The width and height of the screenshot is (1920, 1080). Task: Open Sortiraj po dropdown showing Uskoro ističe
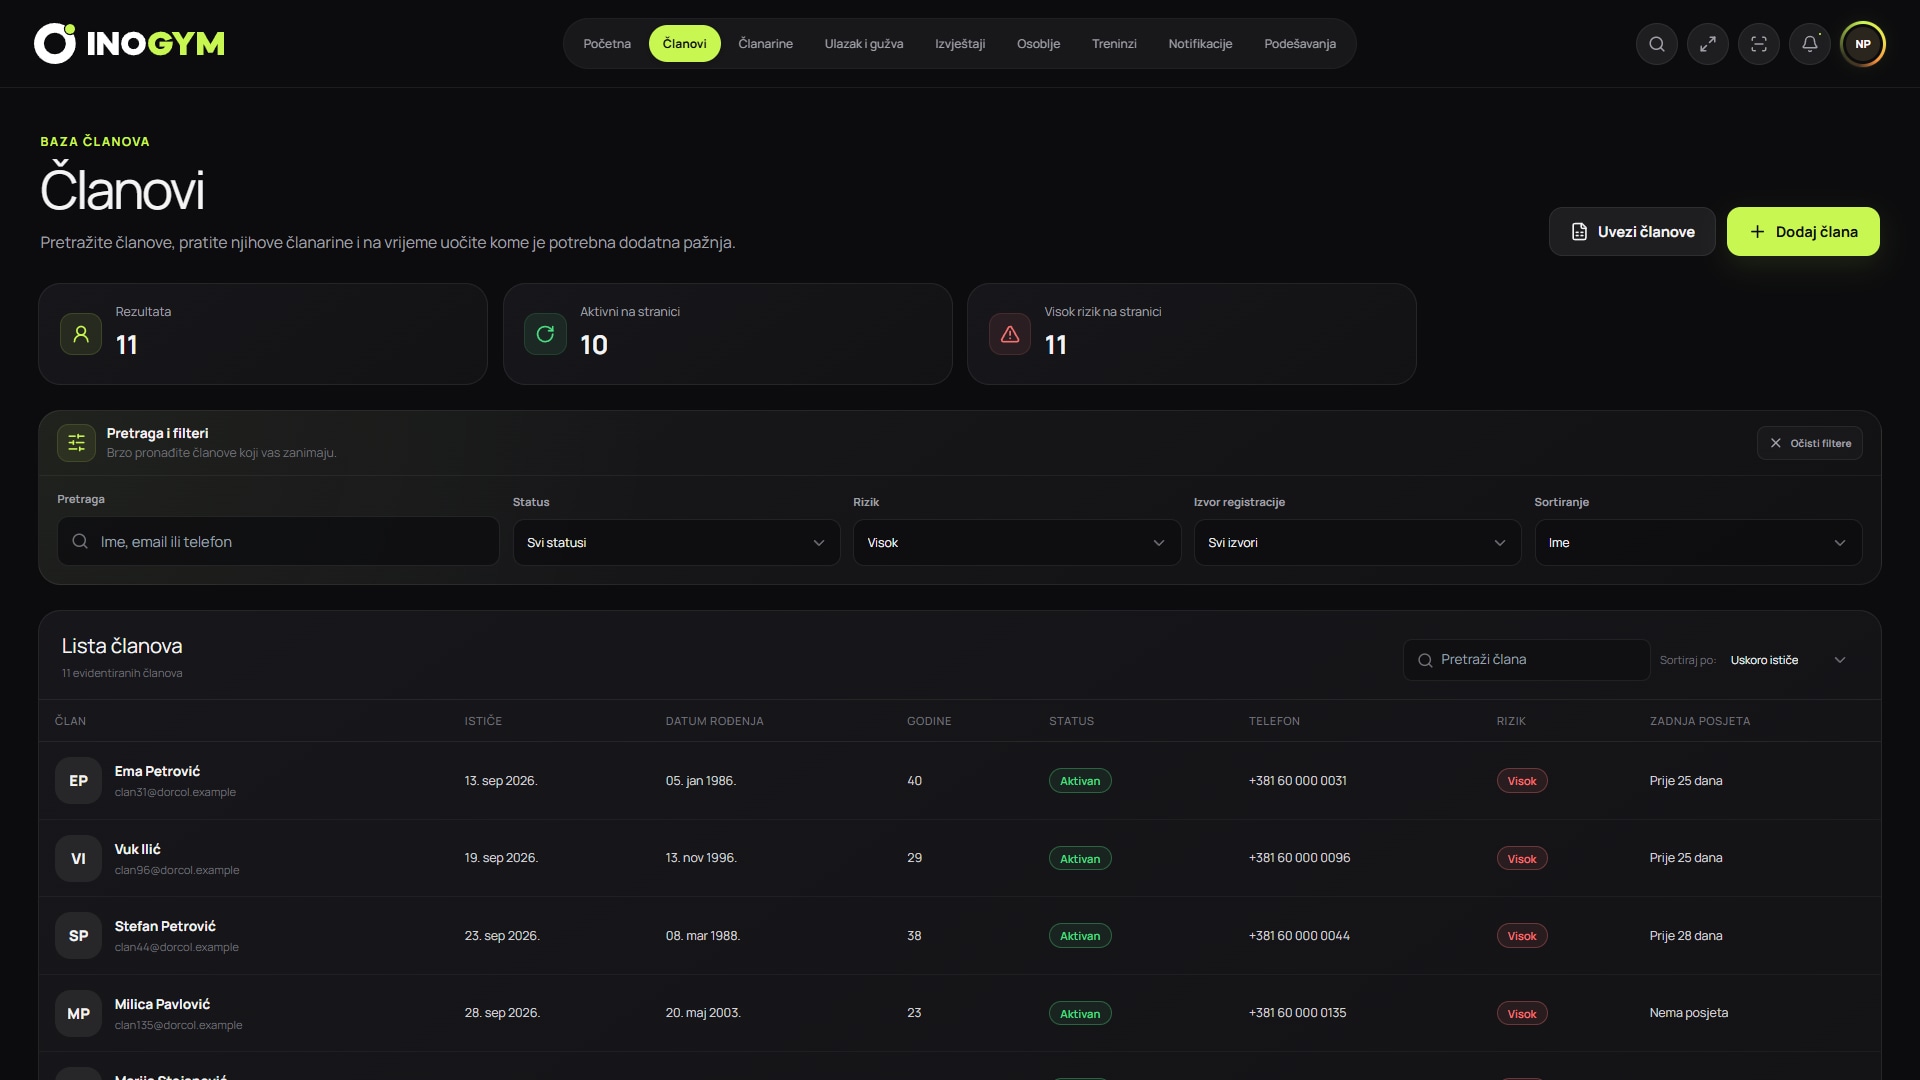click(x=1788, y=660)
